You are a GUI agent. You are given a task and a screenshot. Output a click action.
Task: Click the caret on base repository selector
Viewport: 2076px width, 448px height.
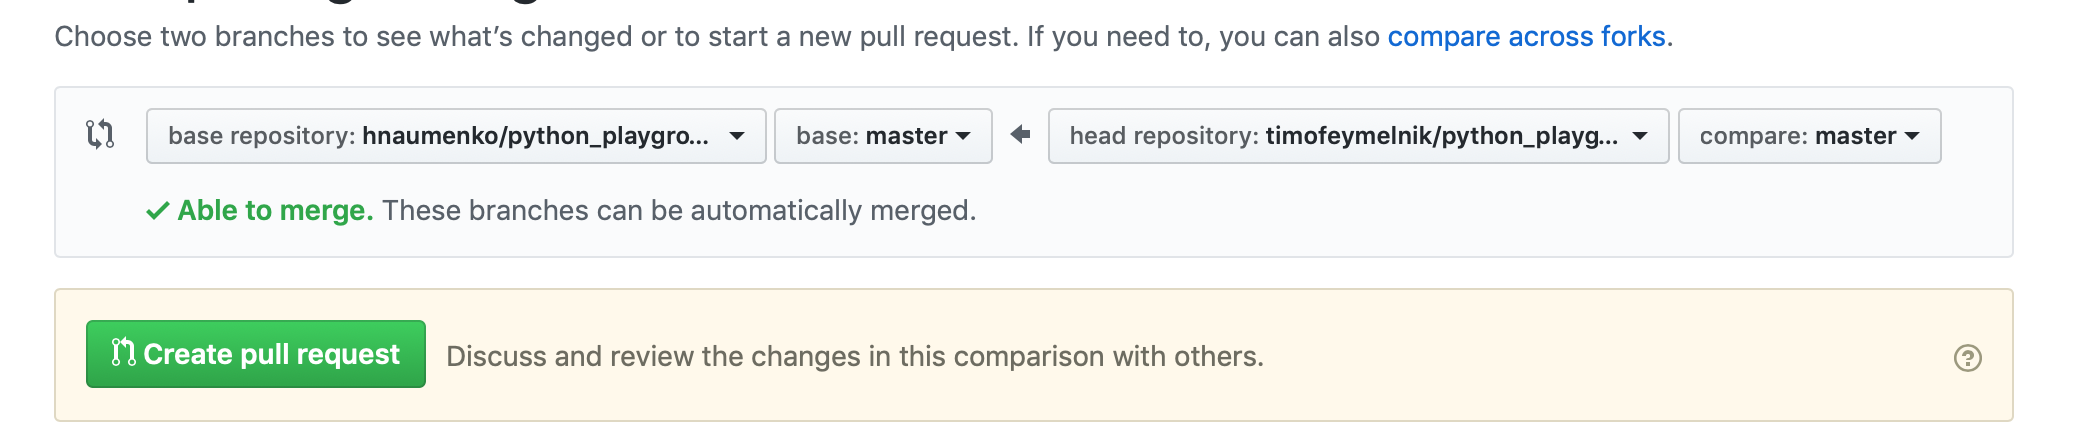point(737,136)
